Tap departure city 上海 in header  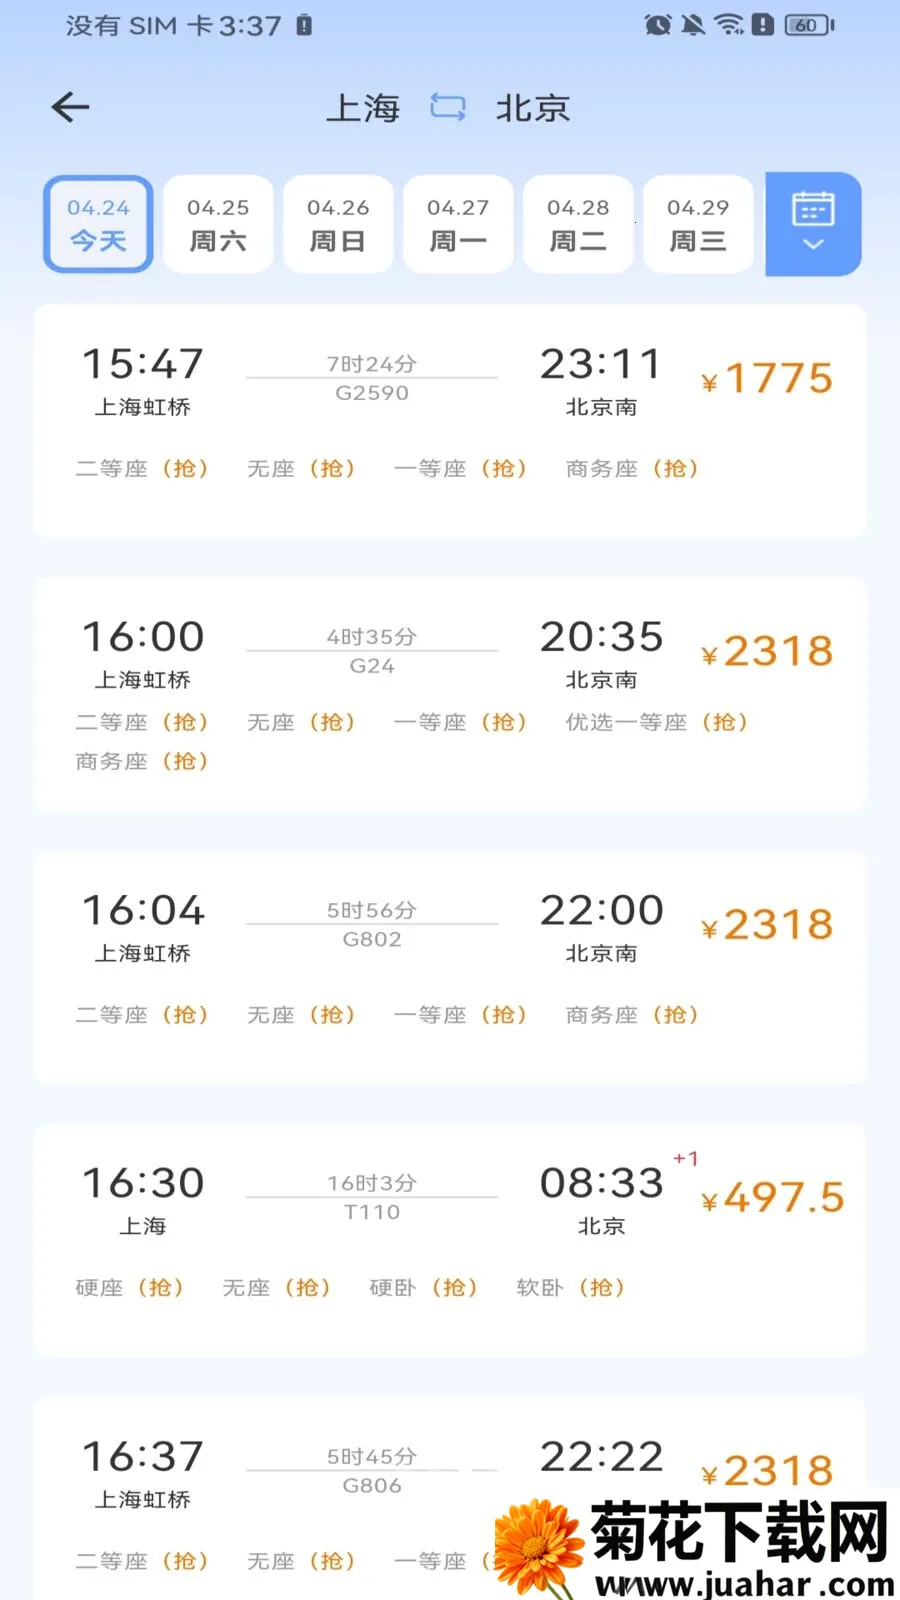[x=363, y=107]
